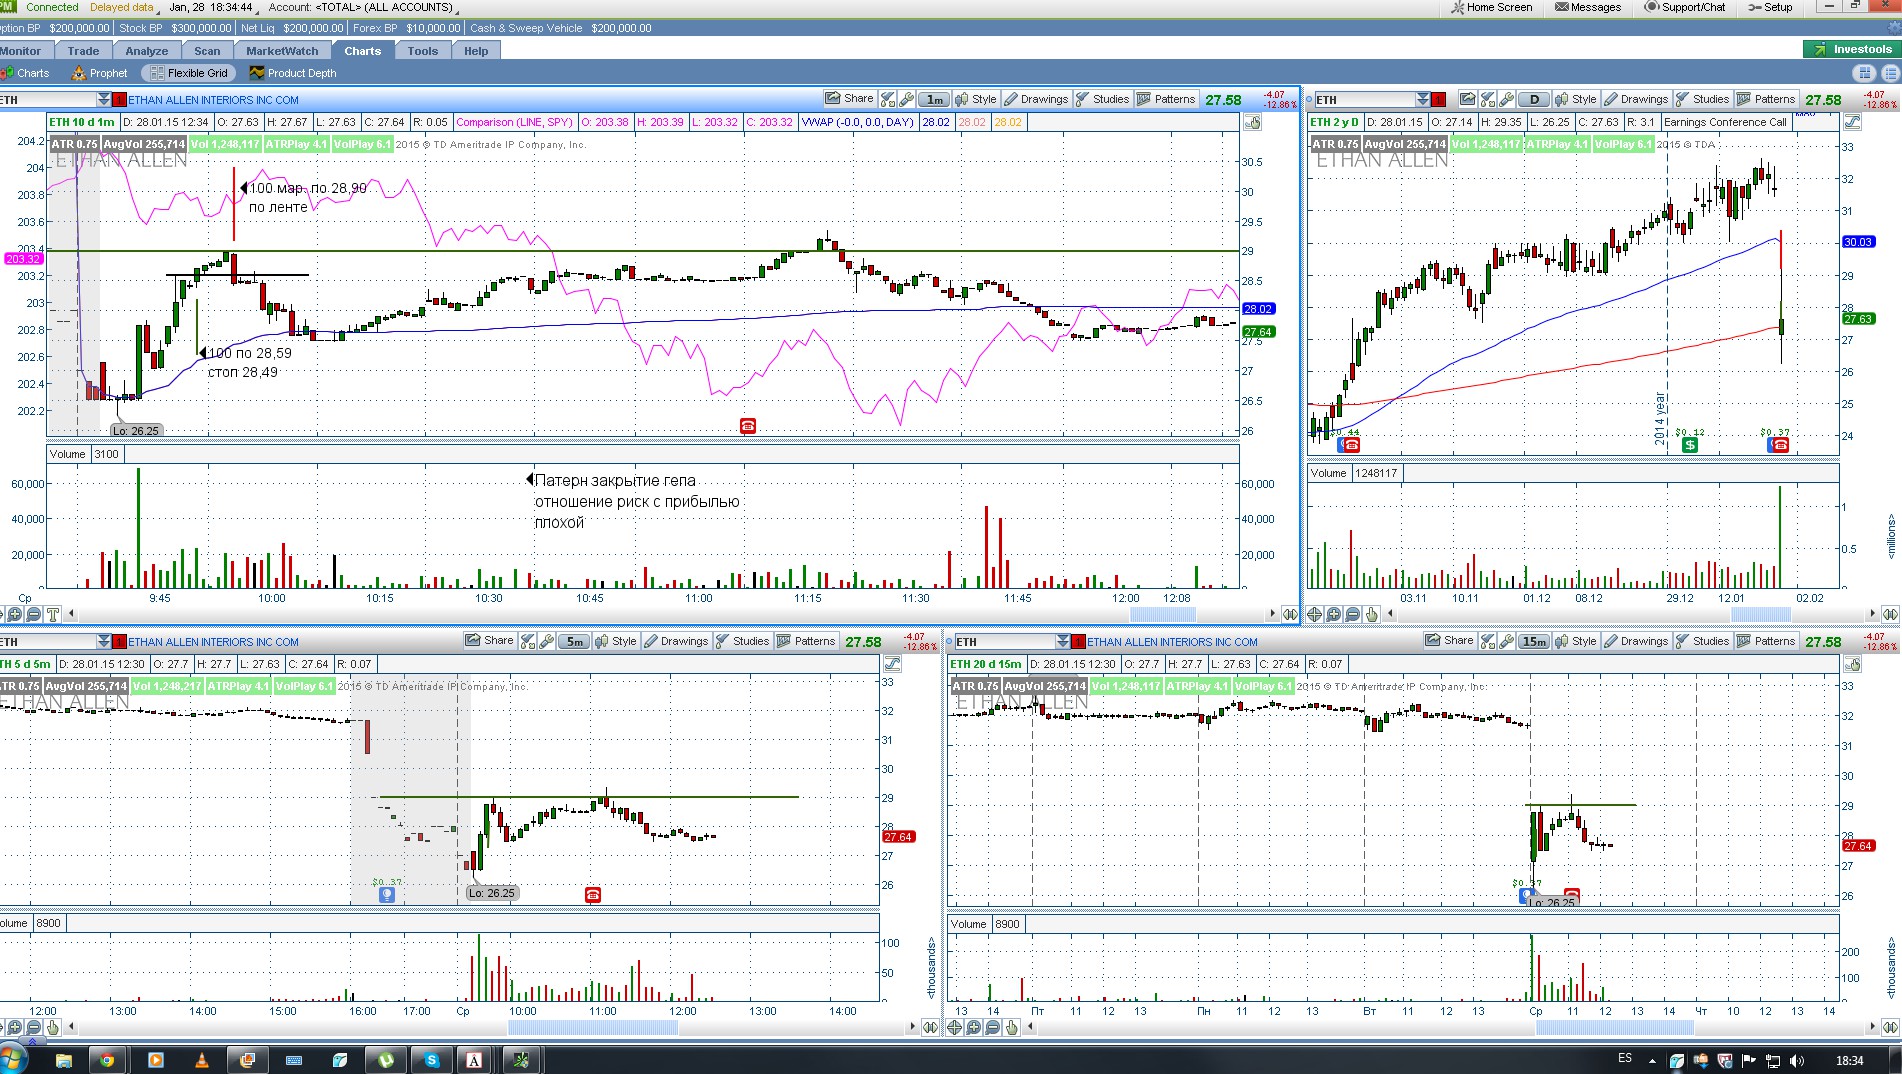Open Patterns menu in the 1m chart
The height and width of the screenshot is (1074, 1902).
[1166, 99]
